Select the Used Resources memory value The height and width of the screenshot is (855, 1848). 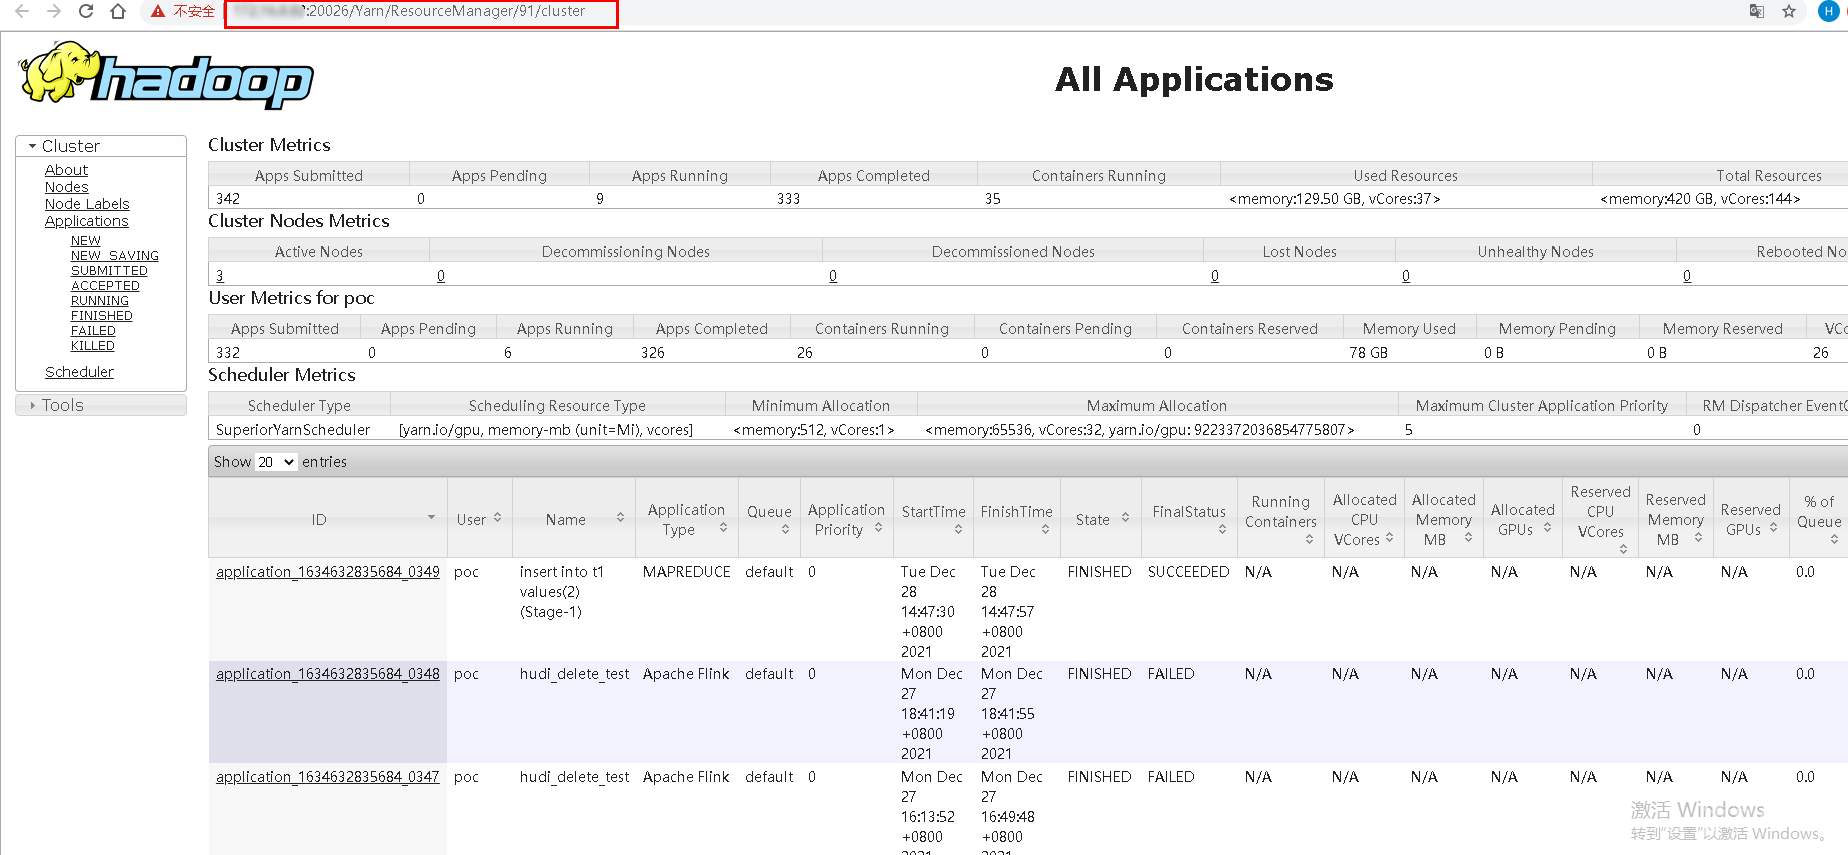pyautogui.click(x=1334, y=199)
